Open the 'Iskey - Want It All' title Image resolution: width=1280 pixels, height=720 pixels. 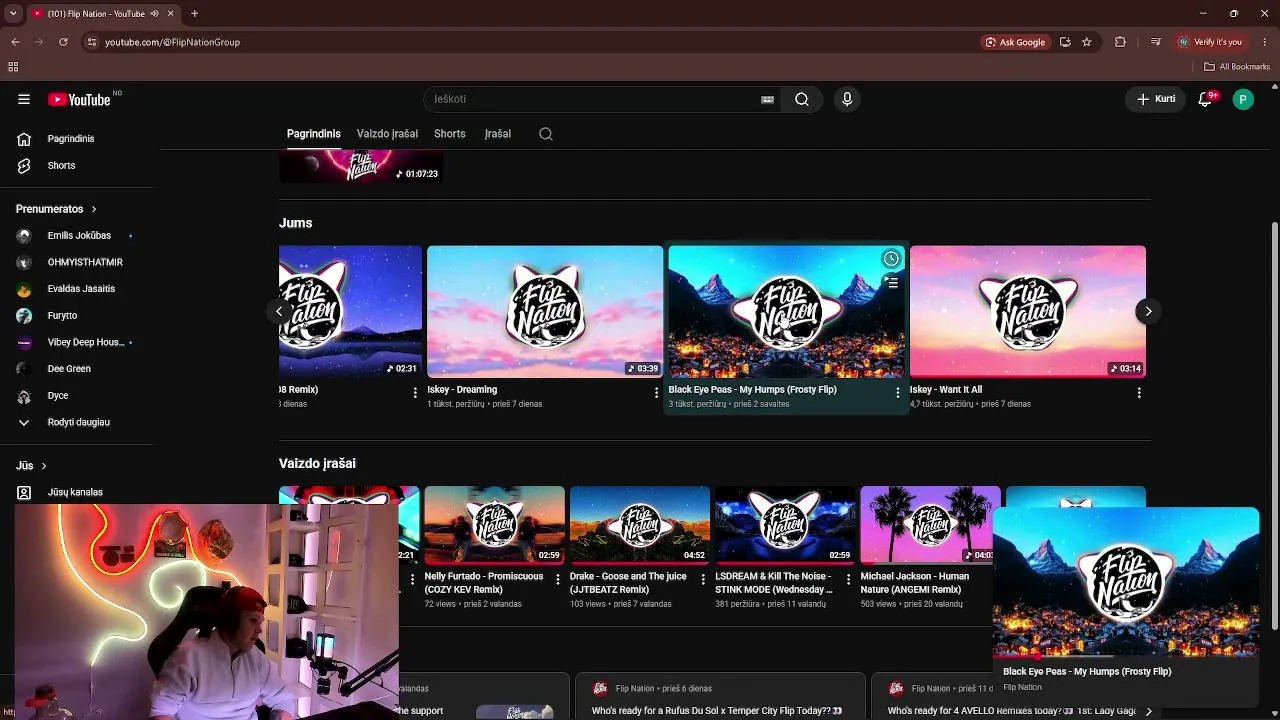point(946,390)
